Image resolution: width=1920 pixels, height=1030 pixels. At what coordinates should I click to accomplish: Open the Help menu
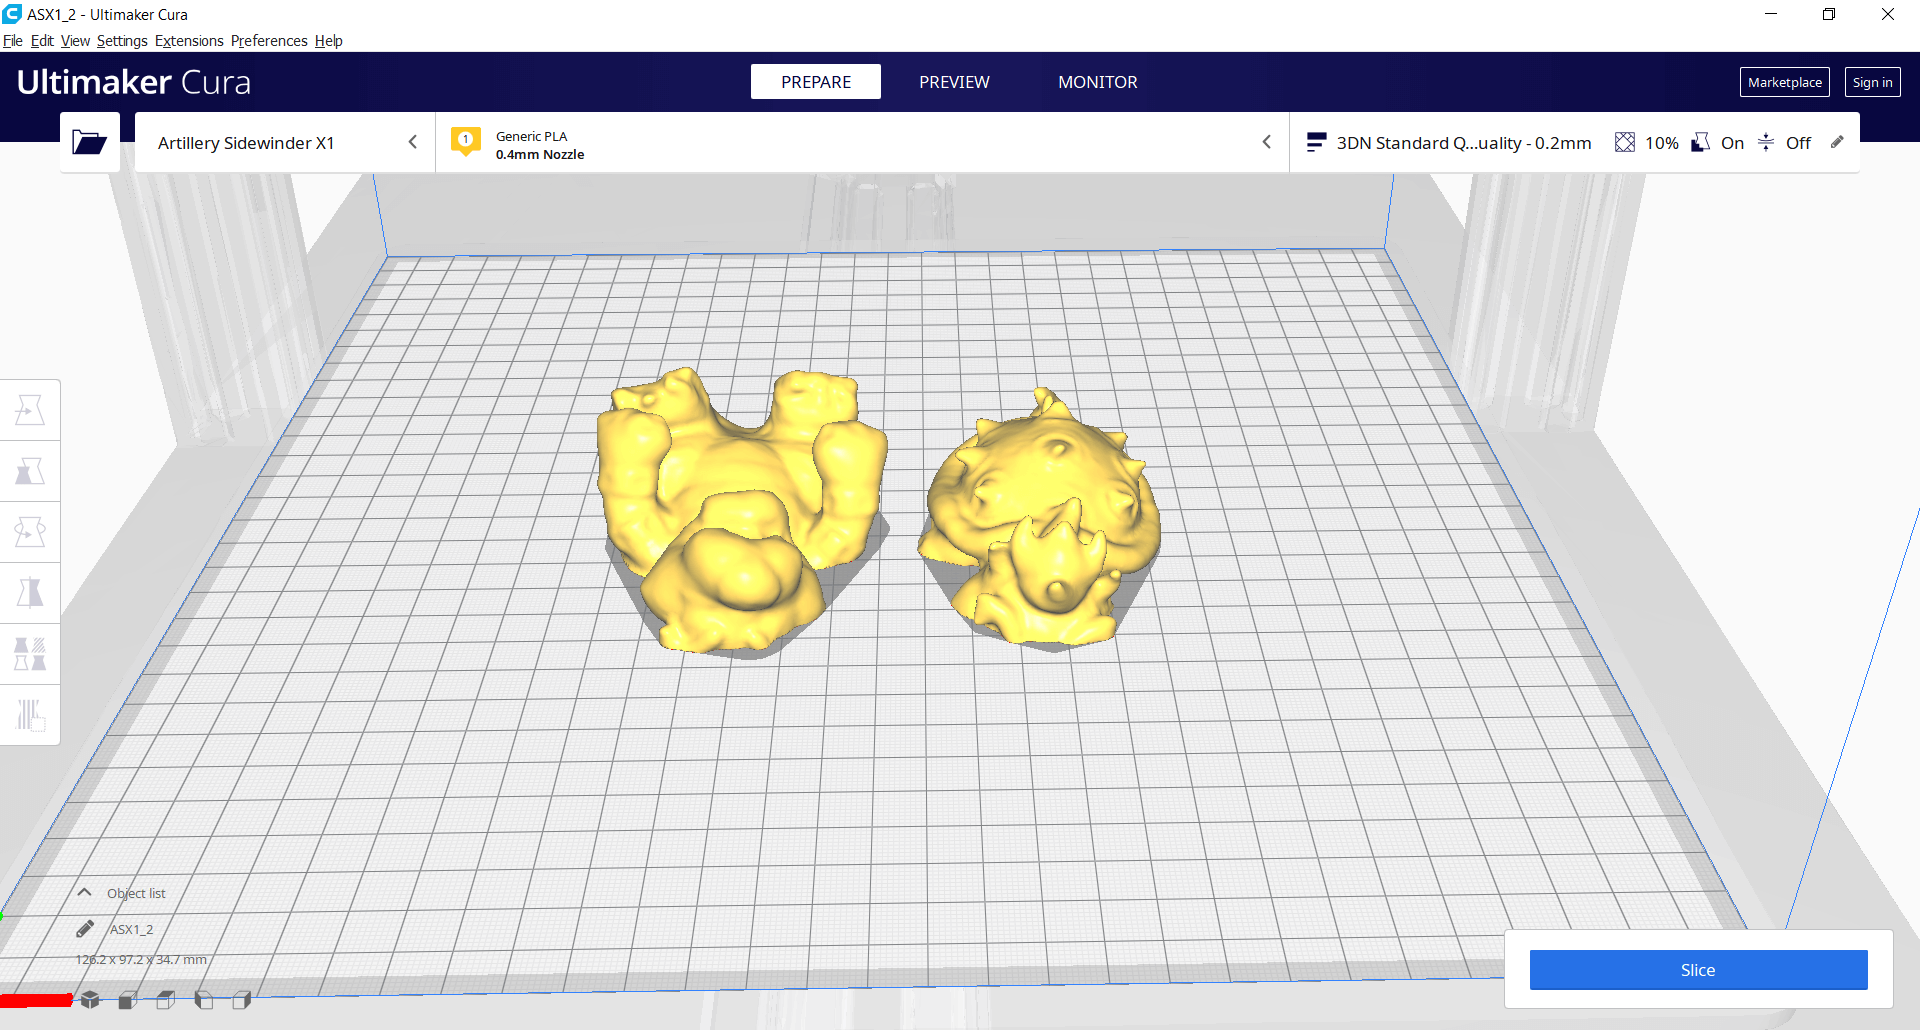point(329,41)
